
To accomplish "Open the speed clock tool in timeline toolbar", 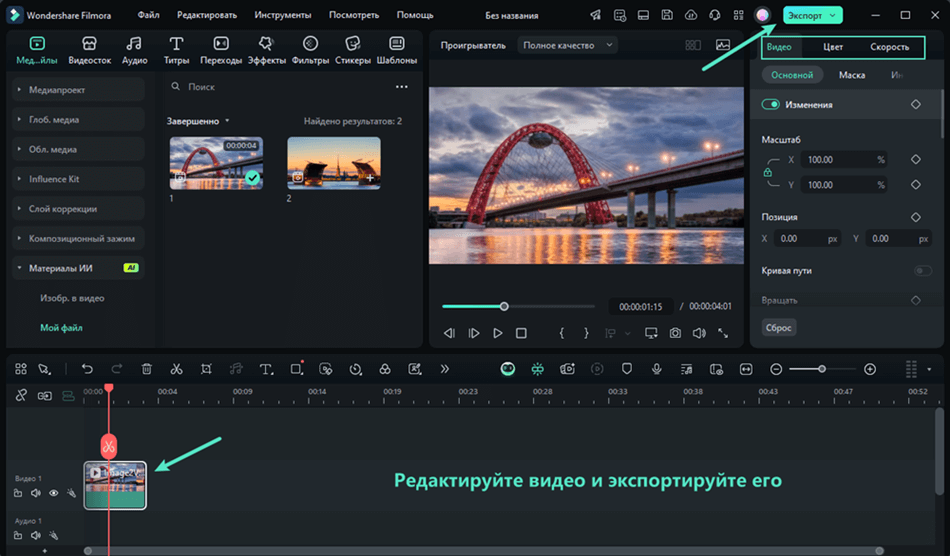I will point(356,369).
